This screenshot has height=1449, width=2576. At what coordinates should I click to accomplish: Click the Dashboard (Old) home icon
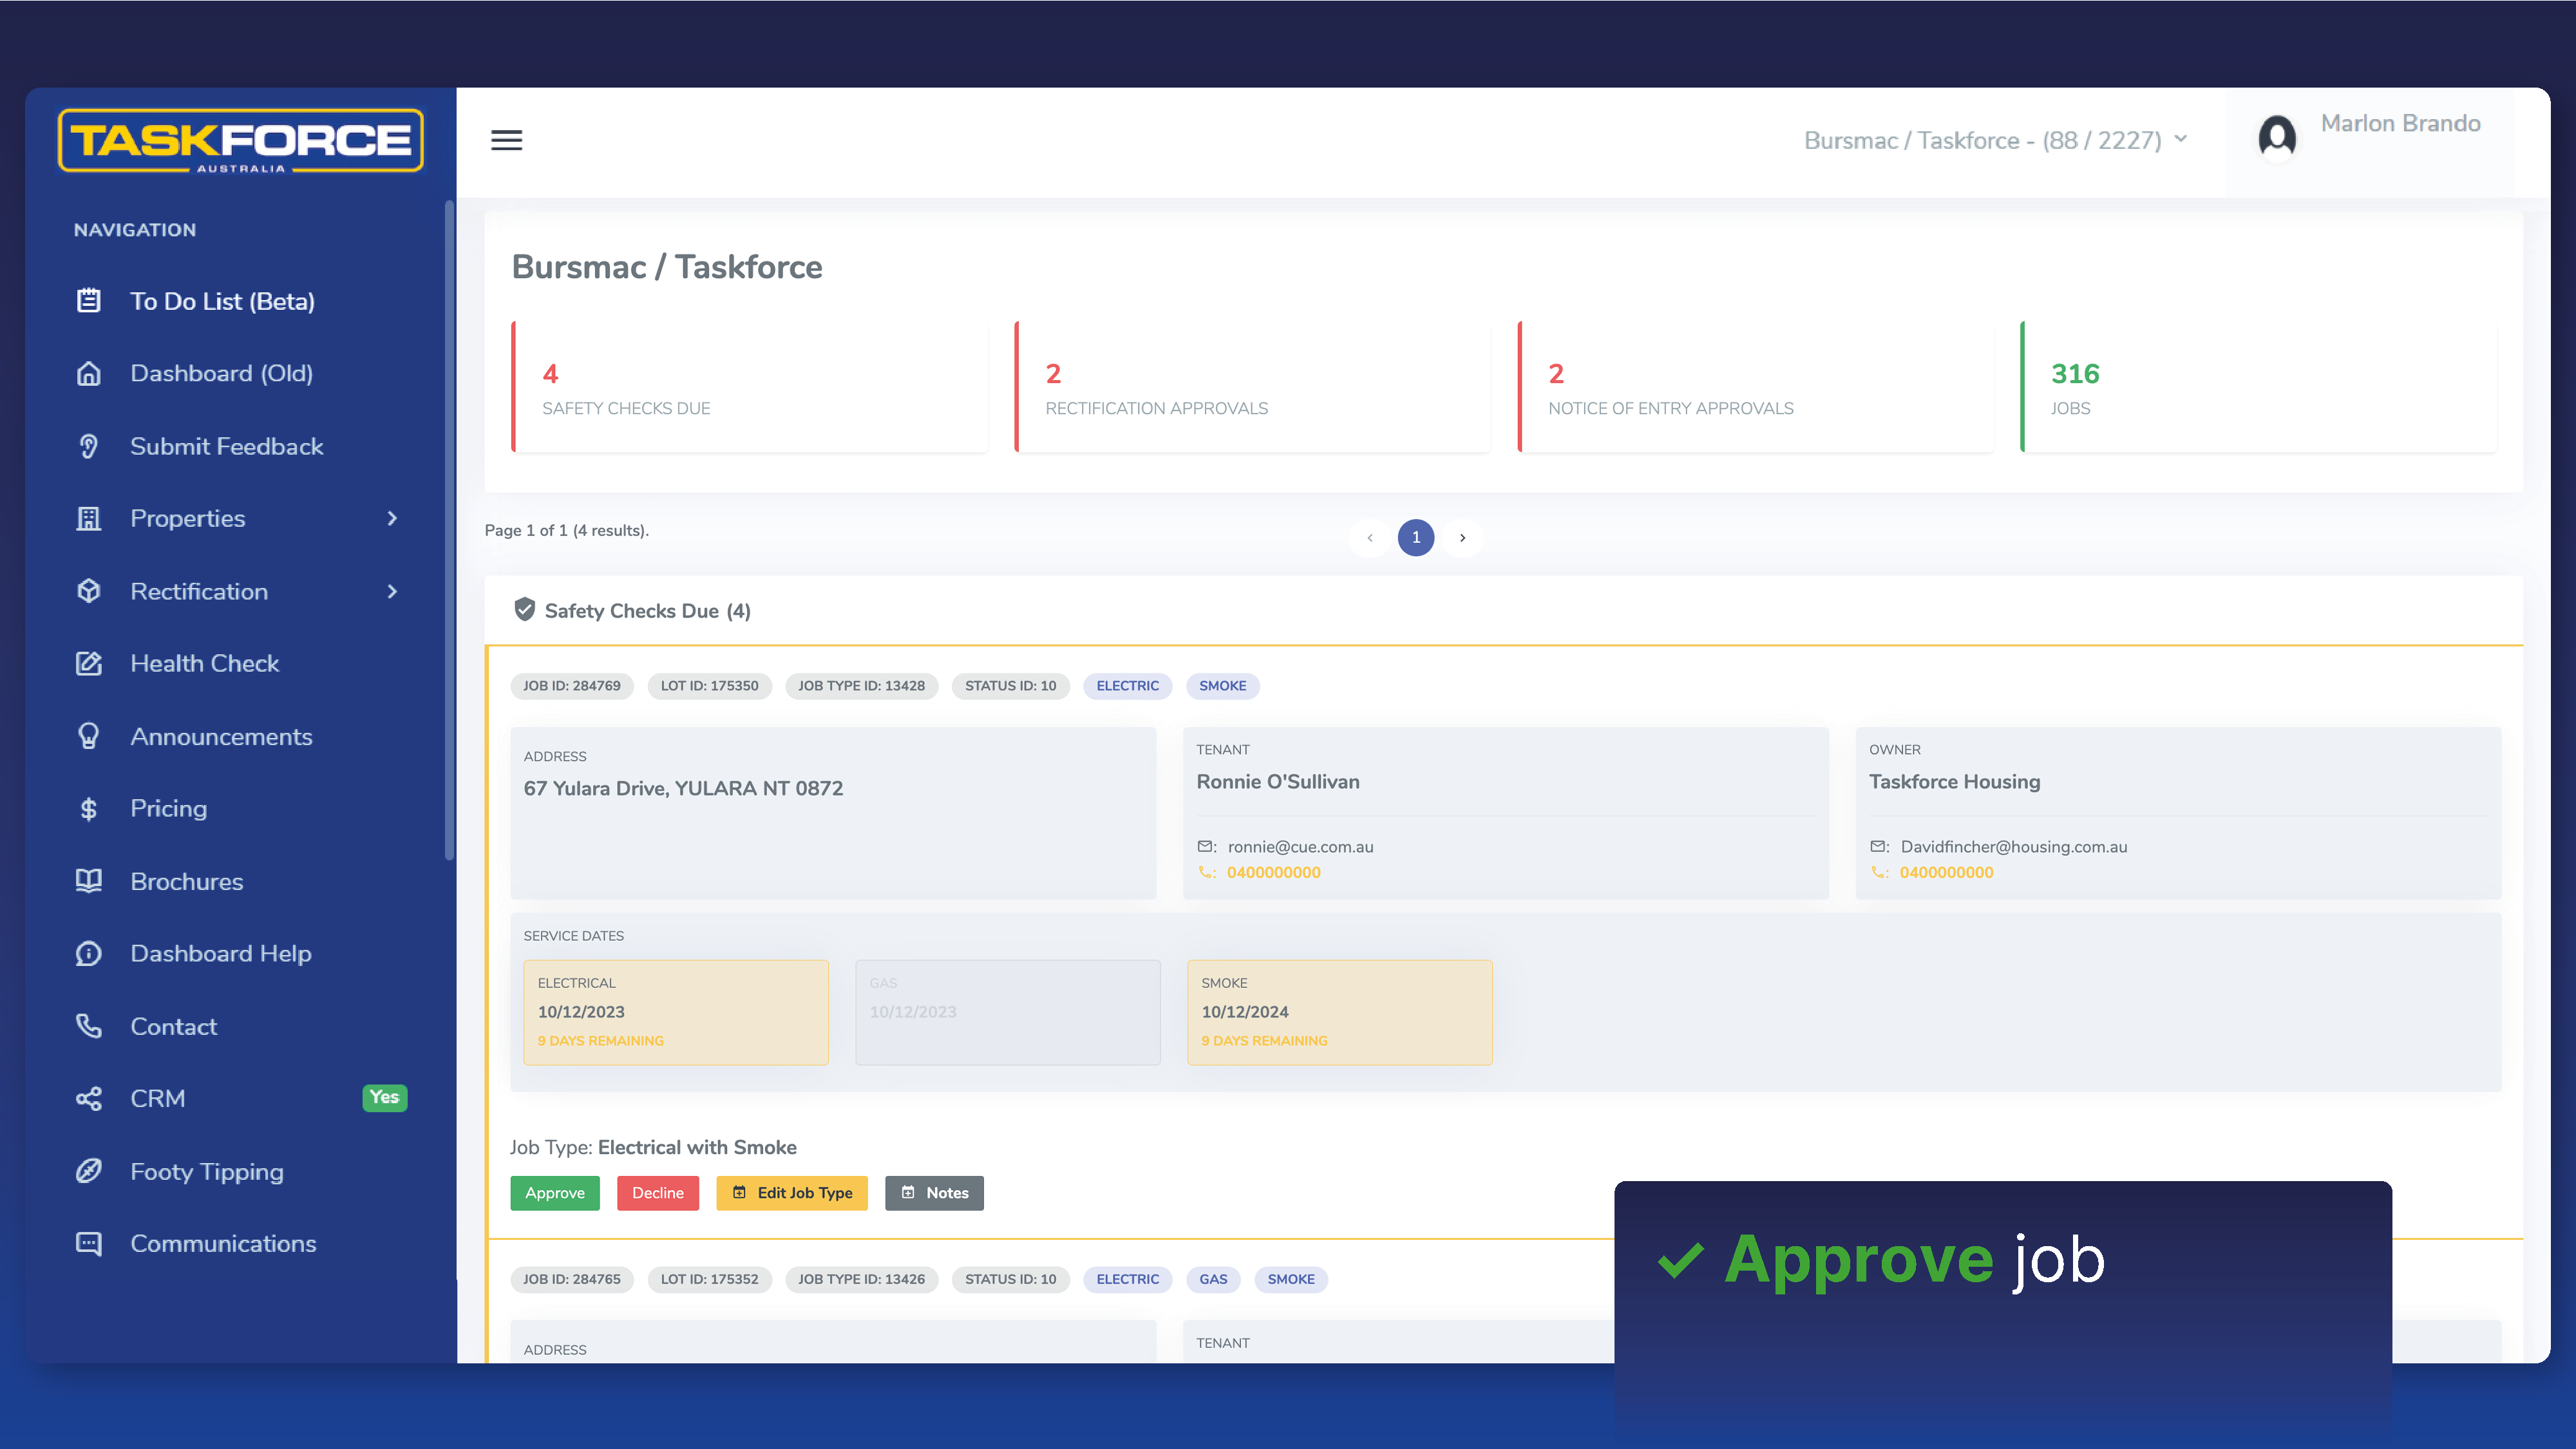click(89, 373)
